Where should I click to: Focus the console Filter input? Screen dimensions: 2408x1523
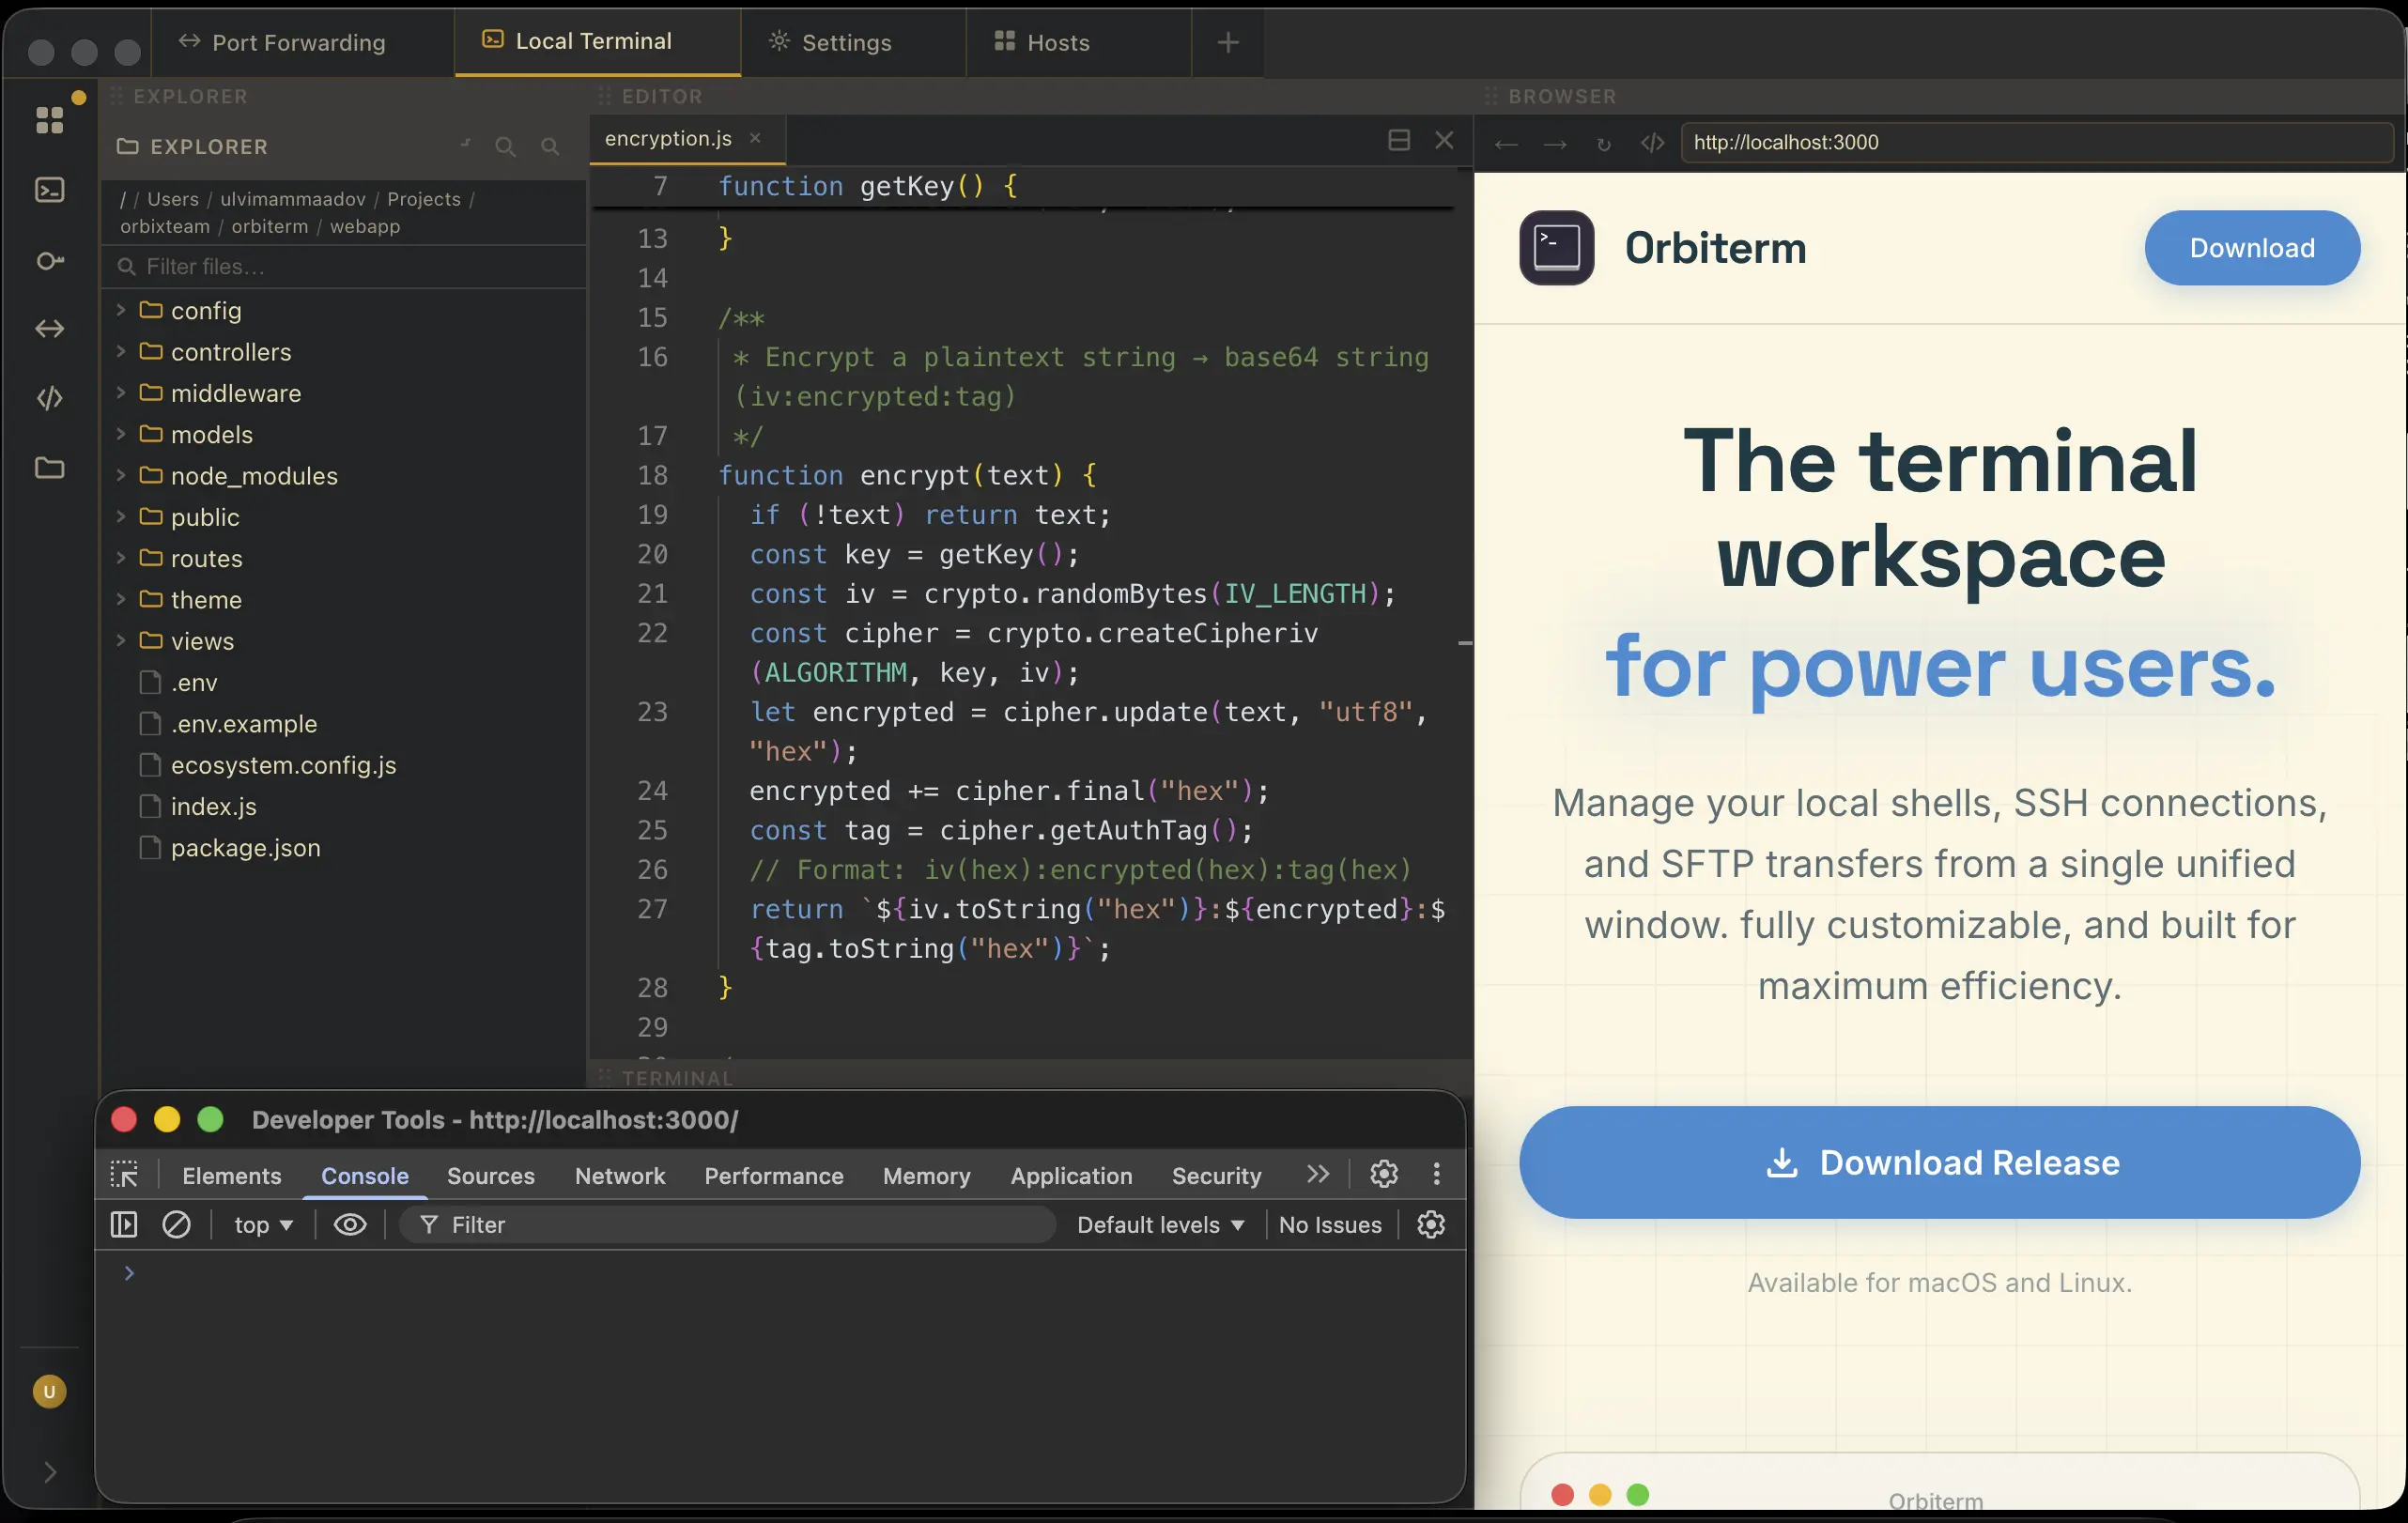click(x=727, y=1225)
